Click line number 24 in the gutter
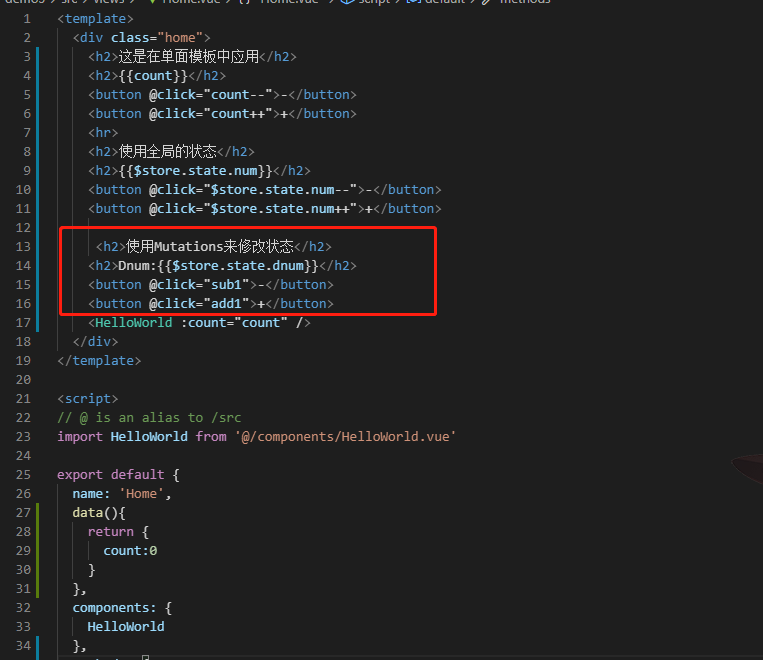 (x=23, y=456)
